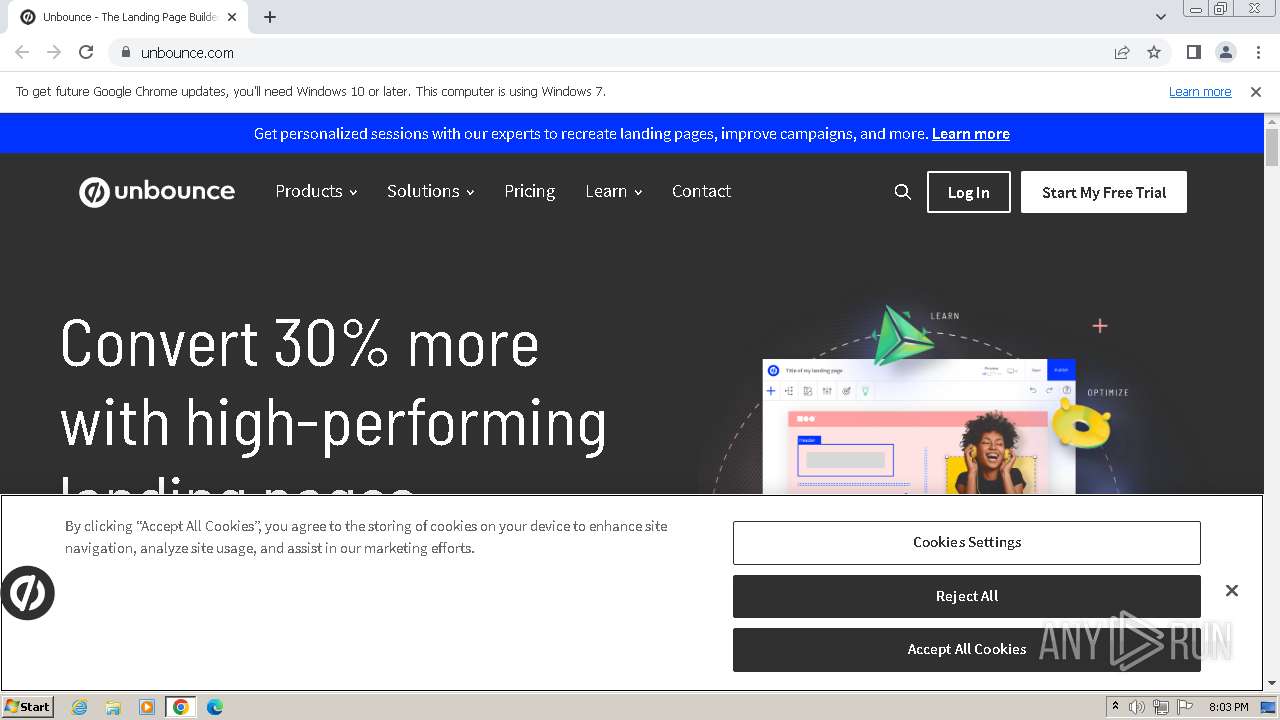The image size is (1280, 720).
Task: Click Accept All Cookies
Action: click(966, 649)
